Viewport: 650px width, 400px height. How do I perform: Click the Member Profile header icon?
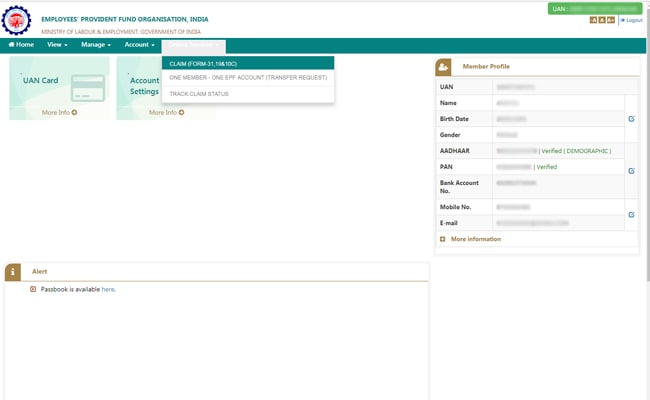coord(444,66)
